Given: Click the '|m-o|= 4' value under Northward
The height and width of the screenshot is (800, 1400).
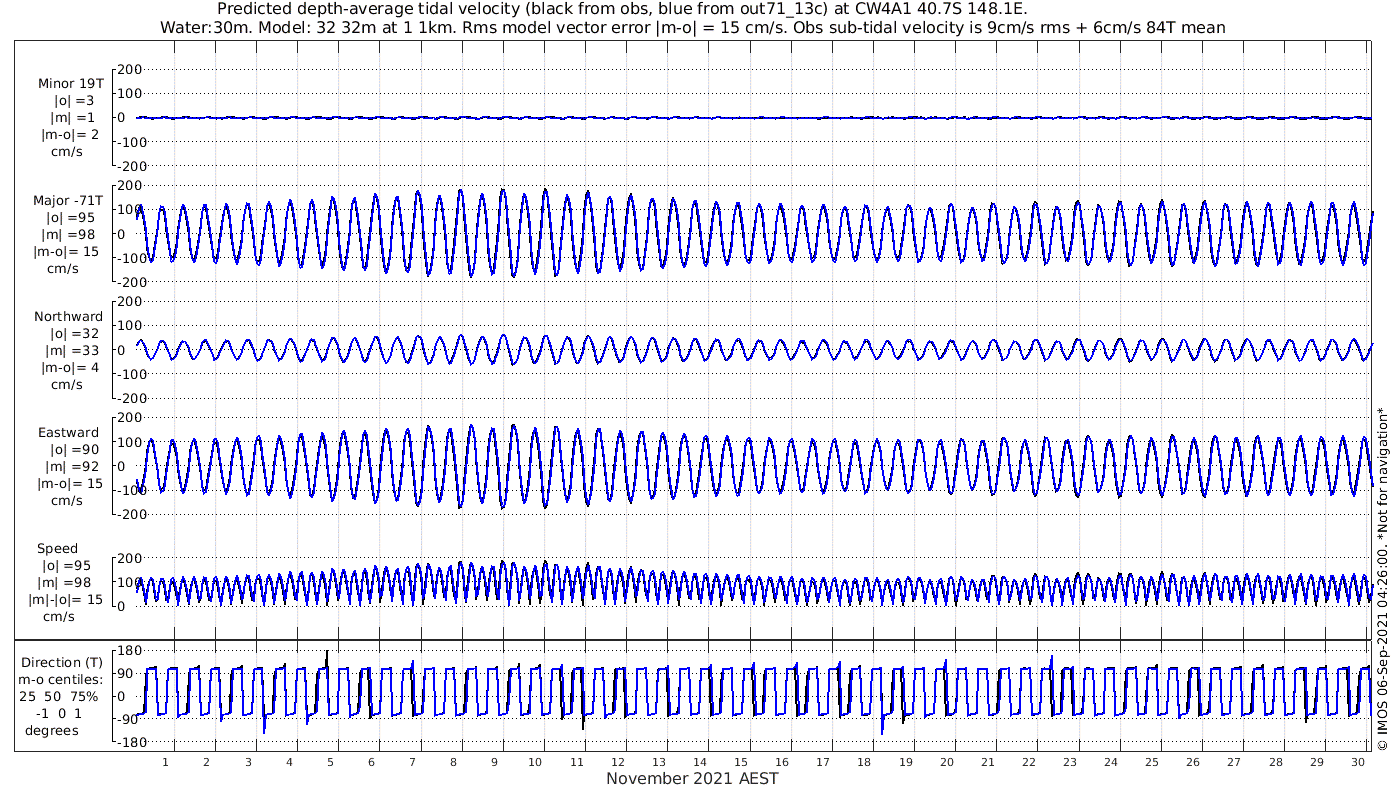Looking at the screenshot, I should click(x=70, y=368).
